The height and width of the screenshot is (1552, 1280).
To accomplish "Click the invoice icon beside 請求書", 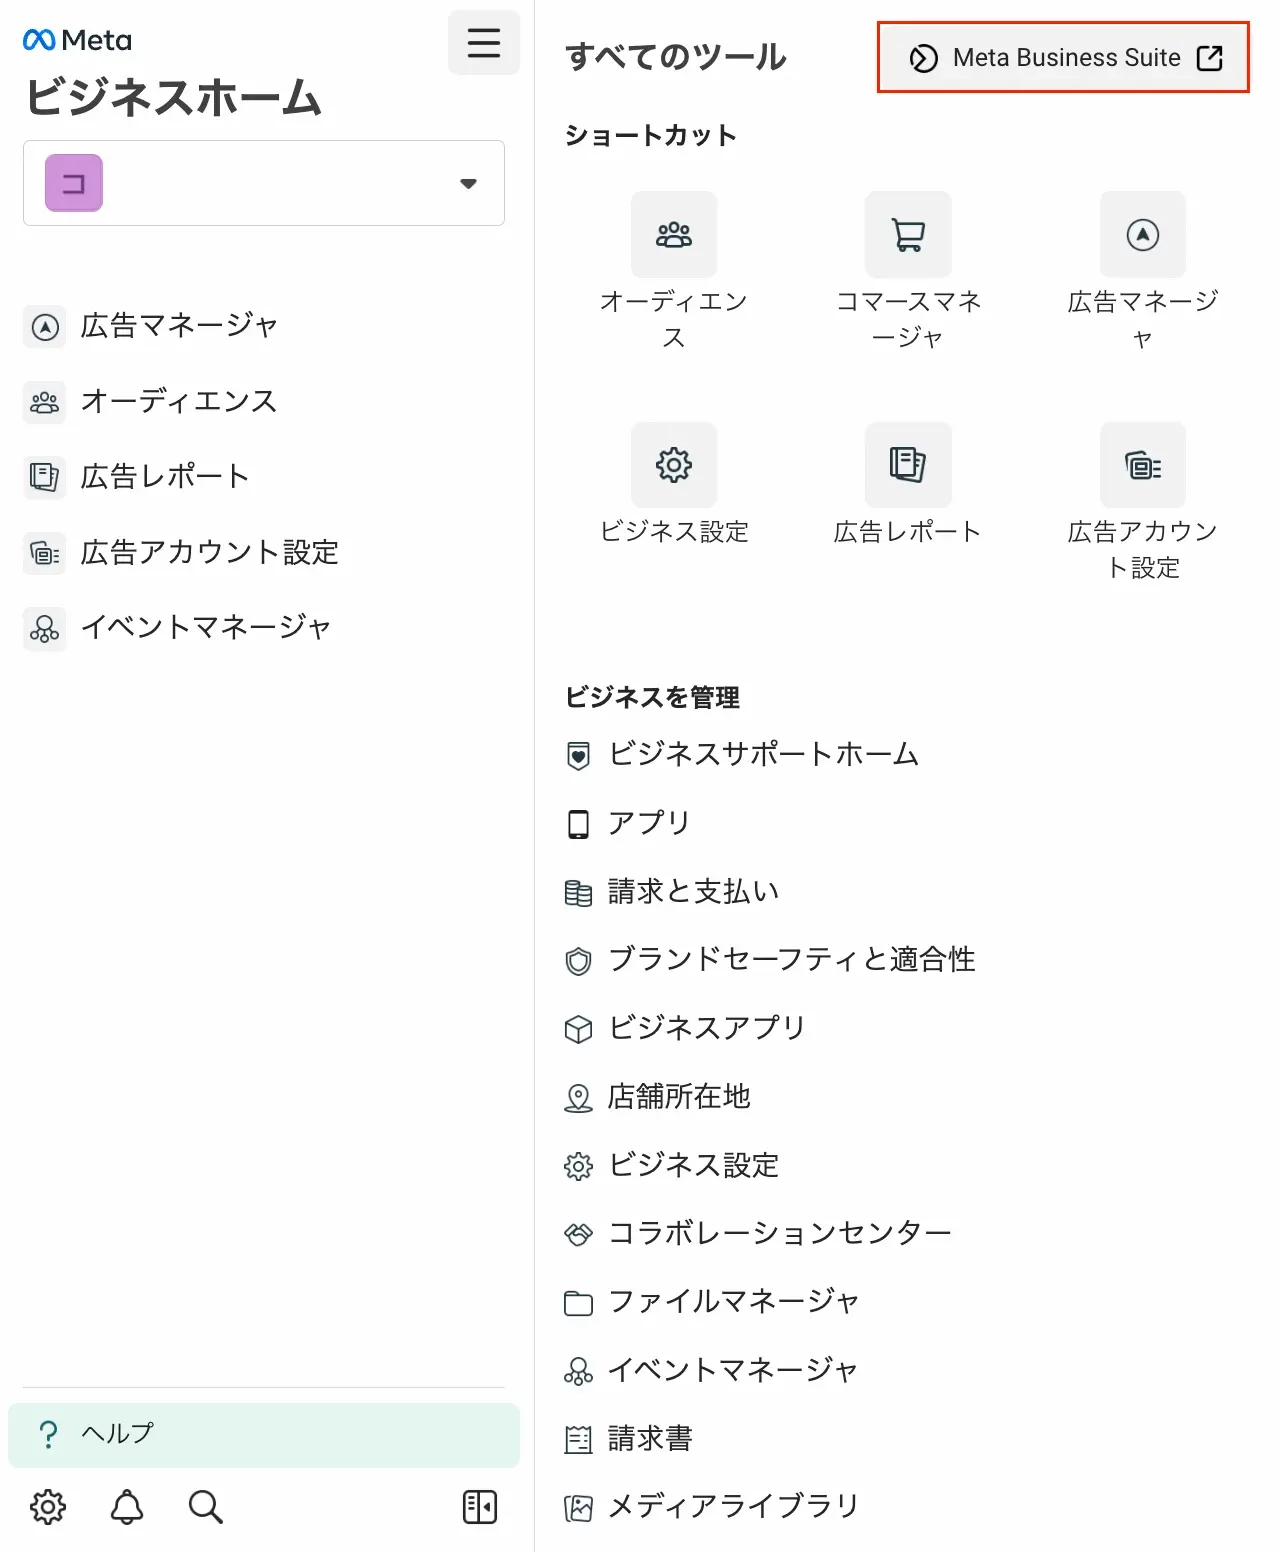I will click(578, 1440).
